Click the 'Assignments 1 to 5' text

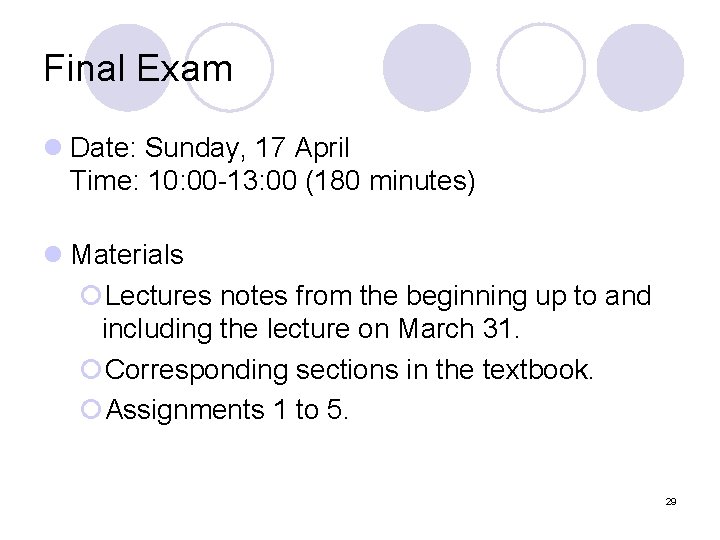point(227,410)
